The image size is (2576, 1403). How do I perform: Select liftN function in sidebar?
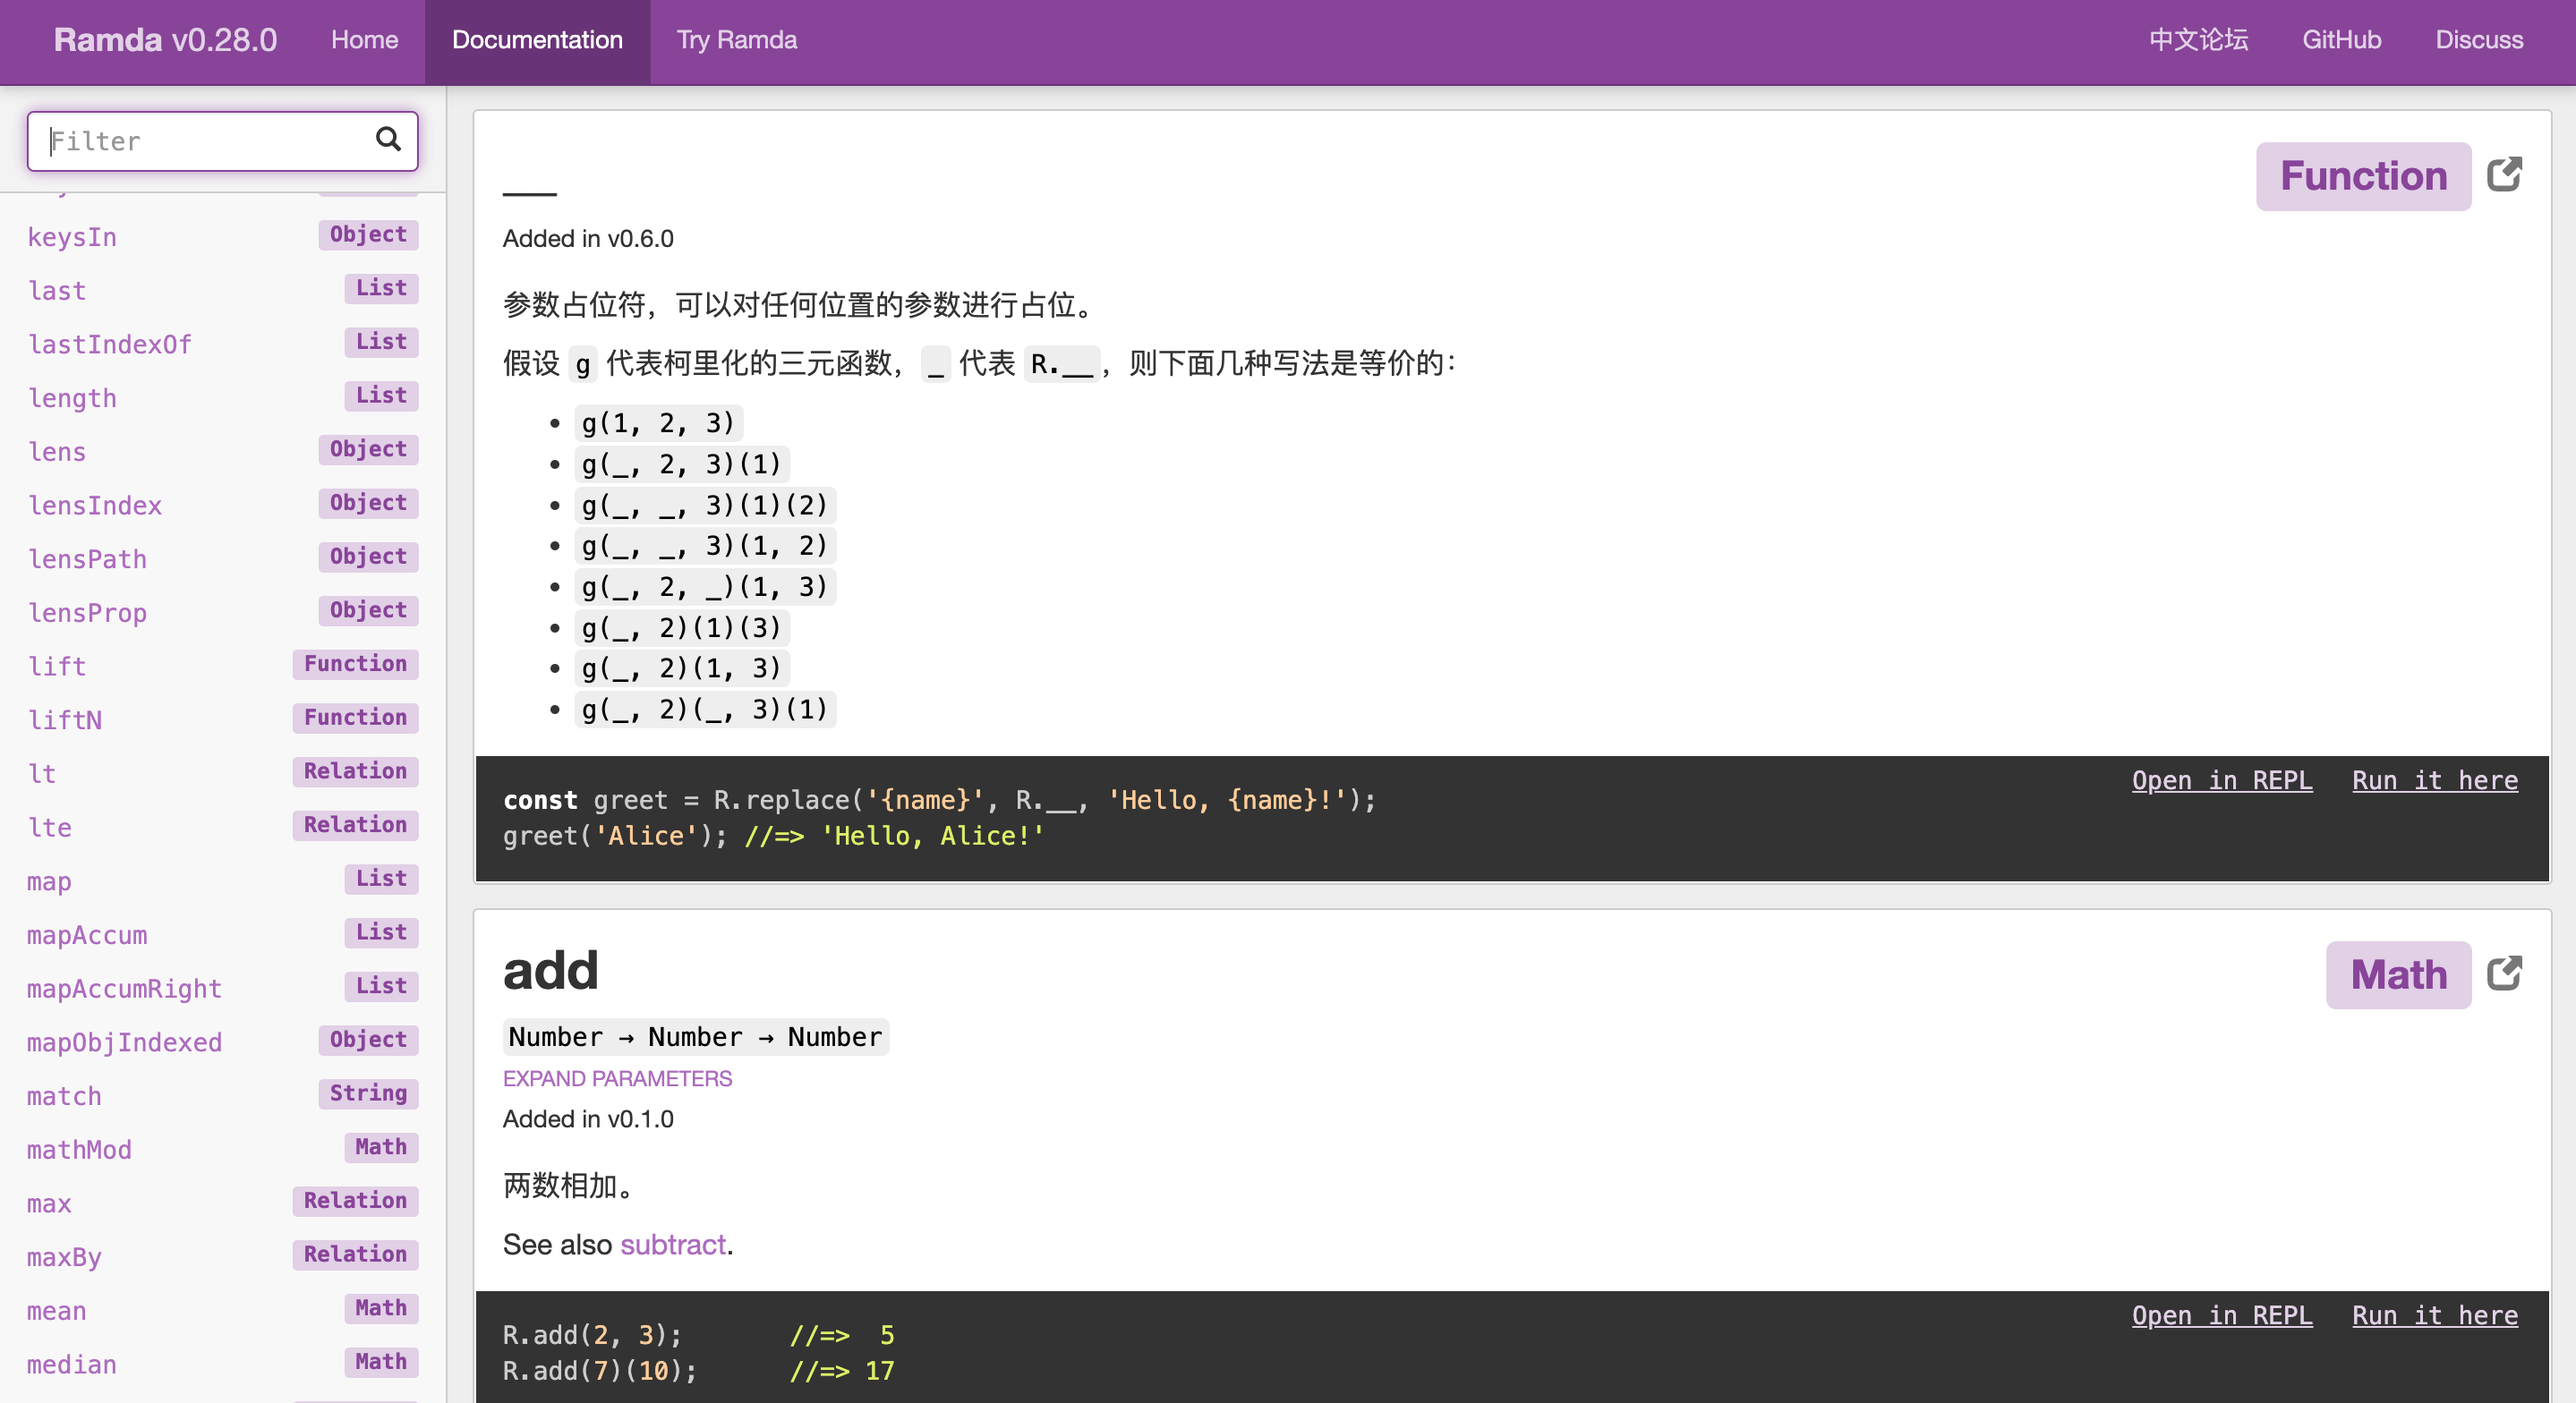[64, 720]
